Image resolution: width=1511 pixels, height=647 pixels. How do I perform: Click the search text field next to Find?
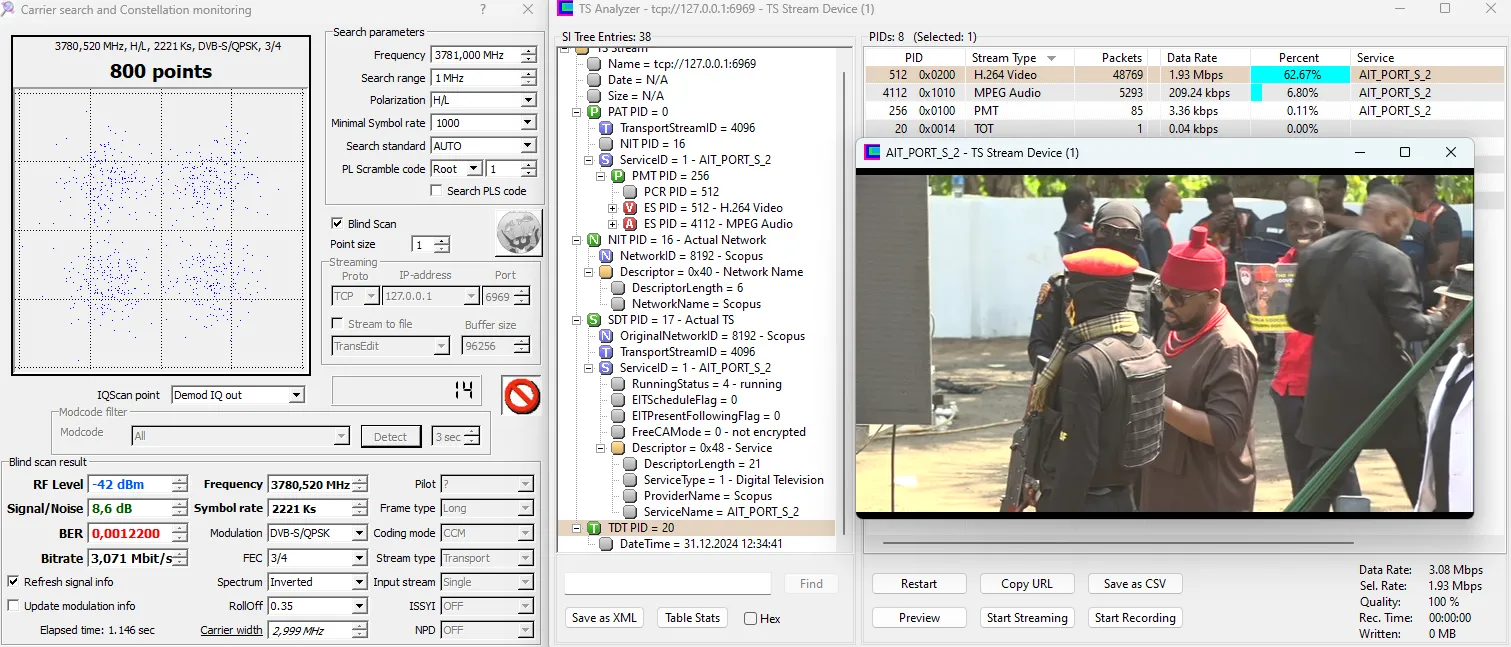pyautogui.click(x=667, y=584)
